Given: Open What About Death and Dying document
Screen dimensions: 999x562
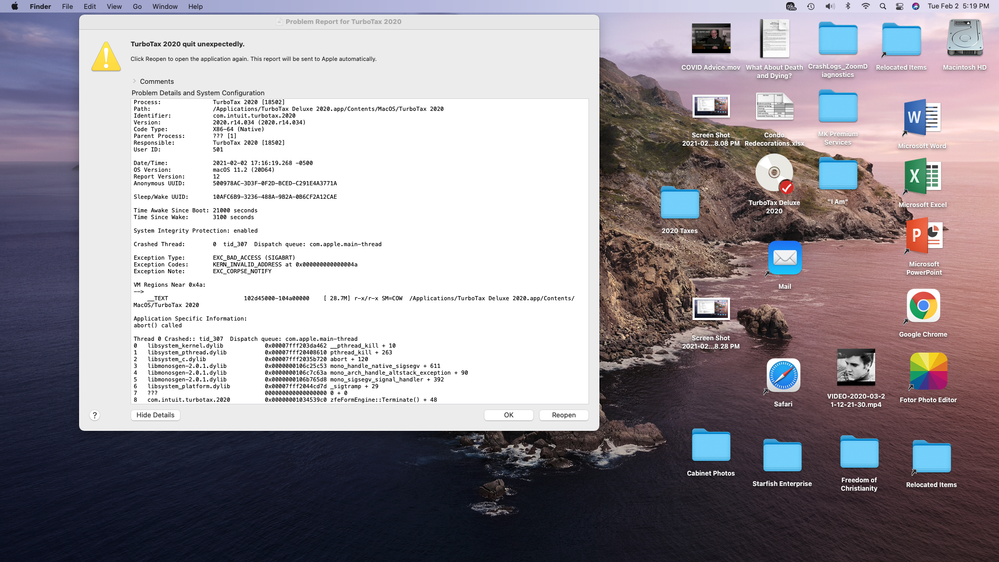Looking at the screenshot, I should click(x=774, y=39).
